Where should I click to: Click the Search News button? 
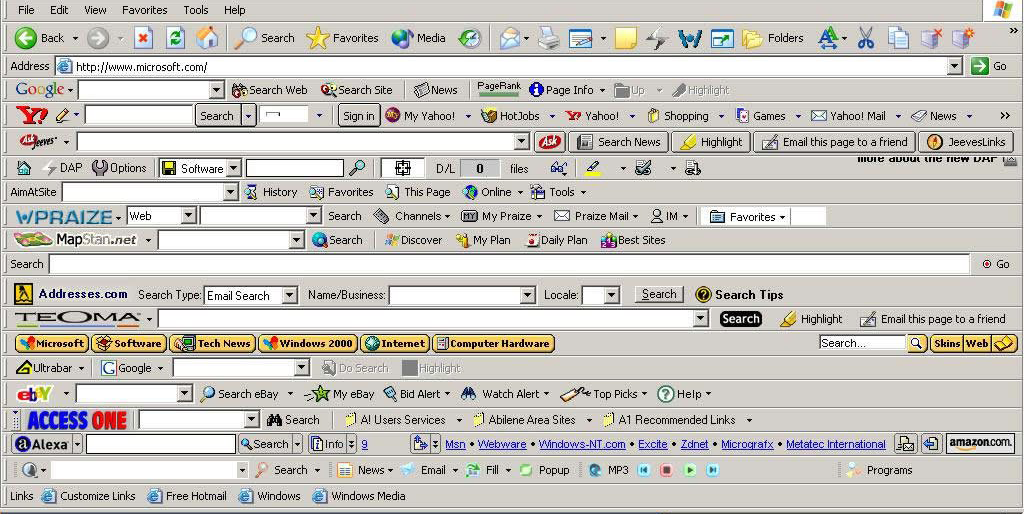tap(617, 142)
